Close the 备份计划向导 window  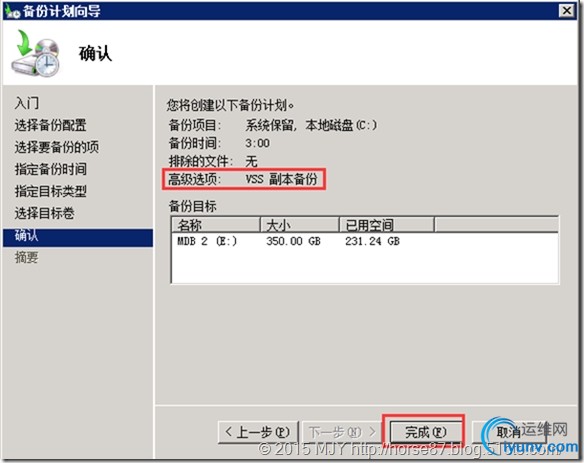[566, 11]
